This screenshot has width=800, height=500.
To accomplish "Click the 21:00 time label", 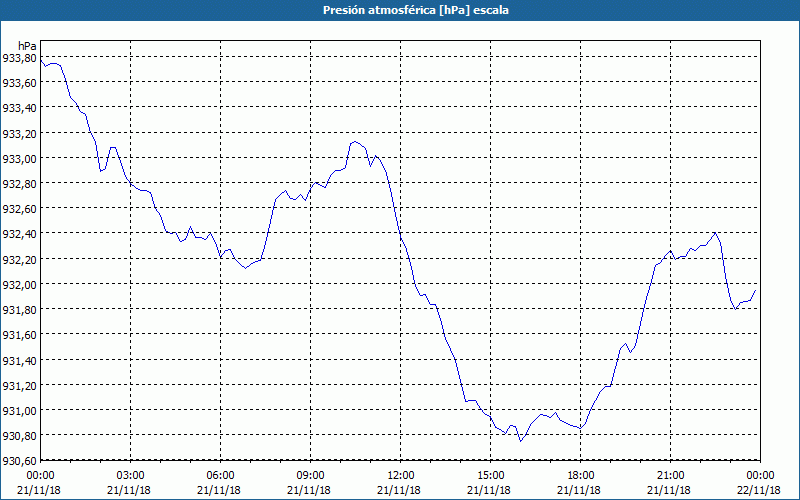I will tap(670, 476).
